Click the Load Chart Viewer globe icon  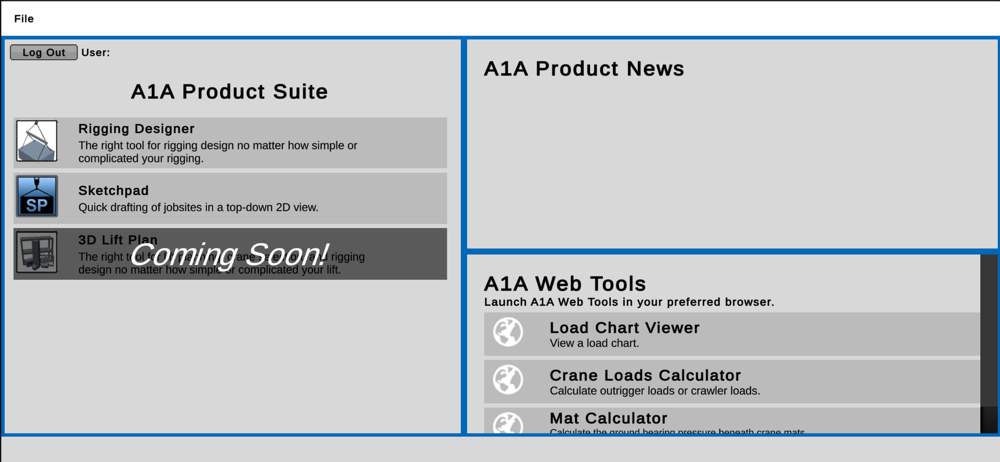508,332
